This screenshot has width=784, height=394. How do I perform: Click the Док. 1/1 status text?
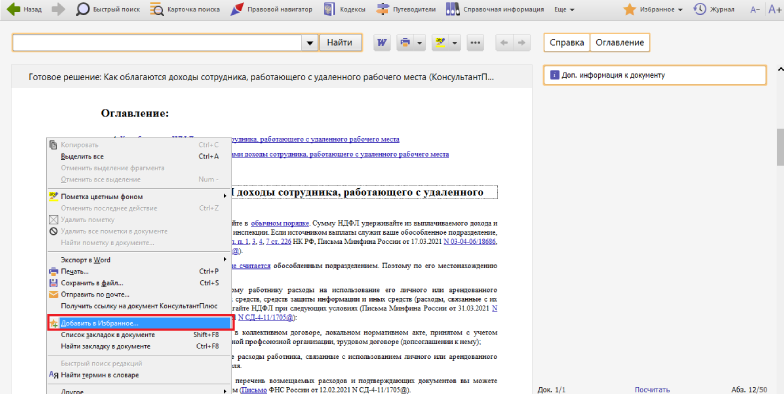pyautogui.click(x=552, y=390)
